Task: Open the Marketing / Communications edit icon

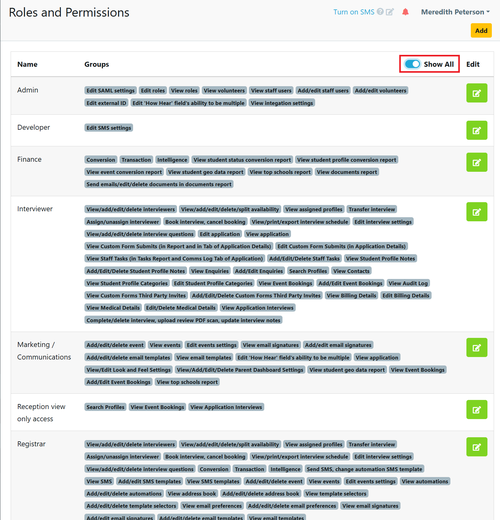Action: tap(477, 348)
